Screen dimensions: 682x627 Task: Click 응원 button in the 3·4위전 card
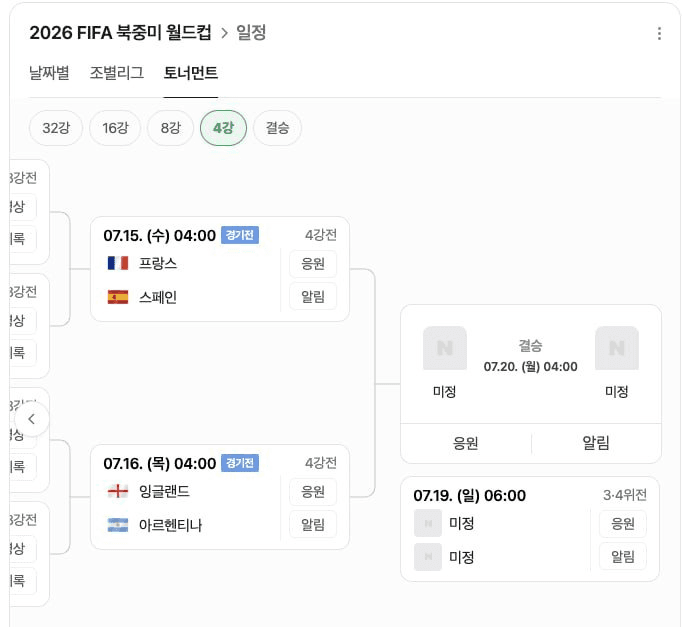623,524
